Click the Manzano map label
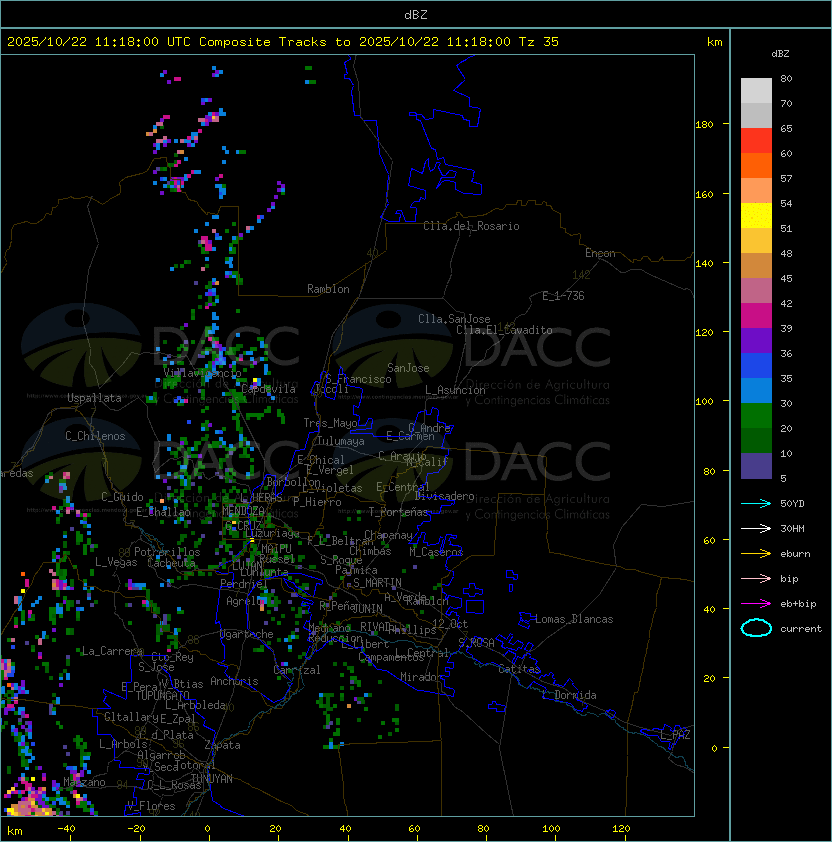 coord(84,782)
